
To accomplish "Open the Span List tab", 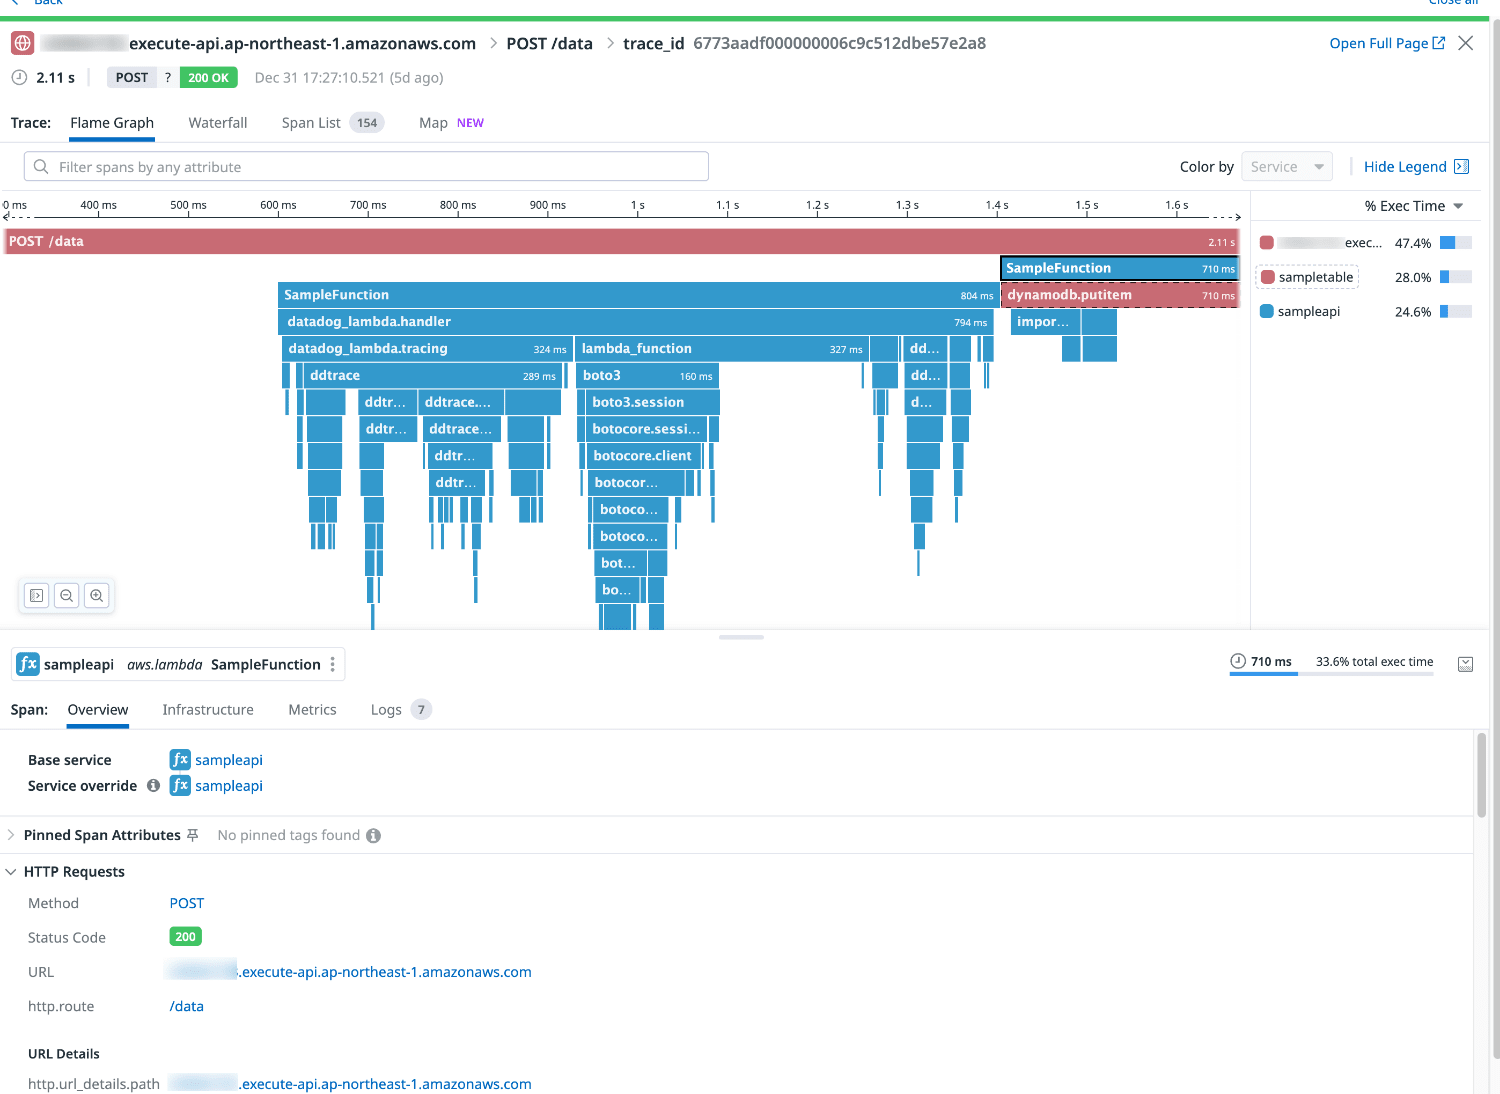I will 332,123.
